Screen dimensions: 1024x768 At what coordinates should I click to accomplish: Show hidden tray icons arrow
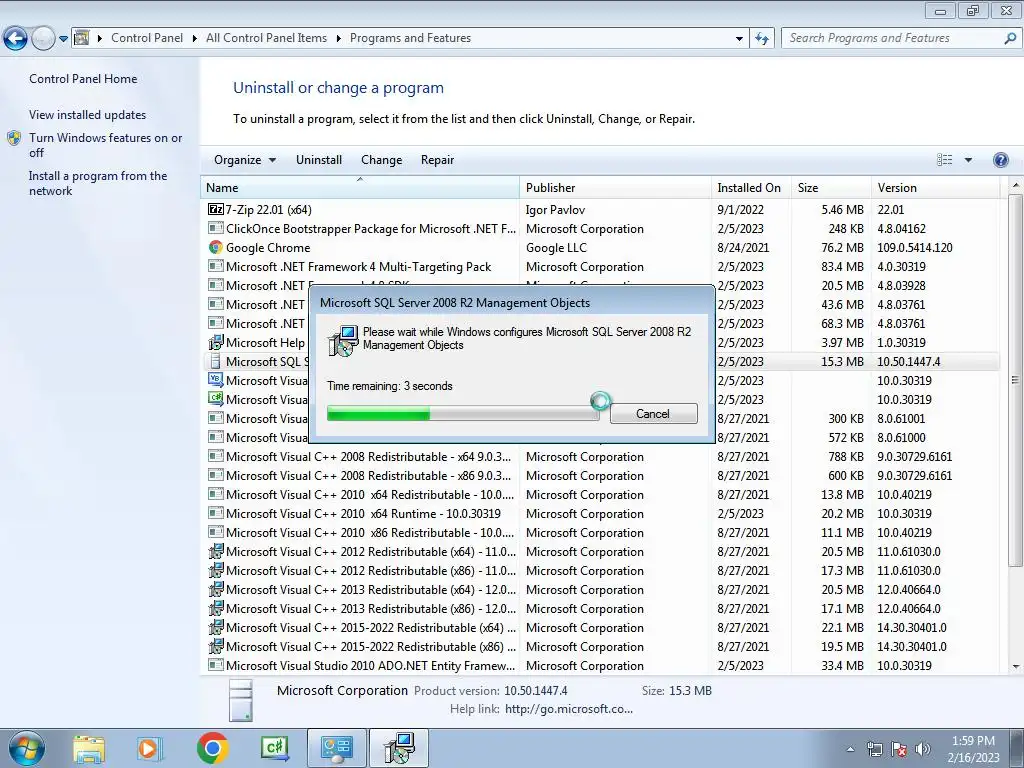(850, 749)
